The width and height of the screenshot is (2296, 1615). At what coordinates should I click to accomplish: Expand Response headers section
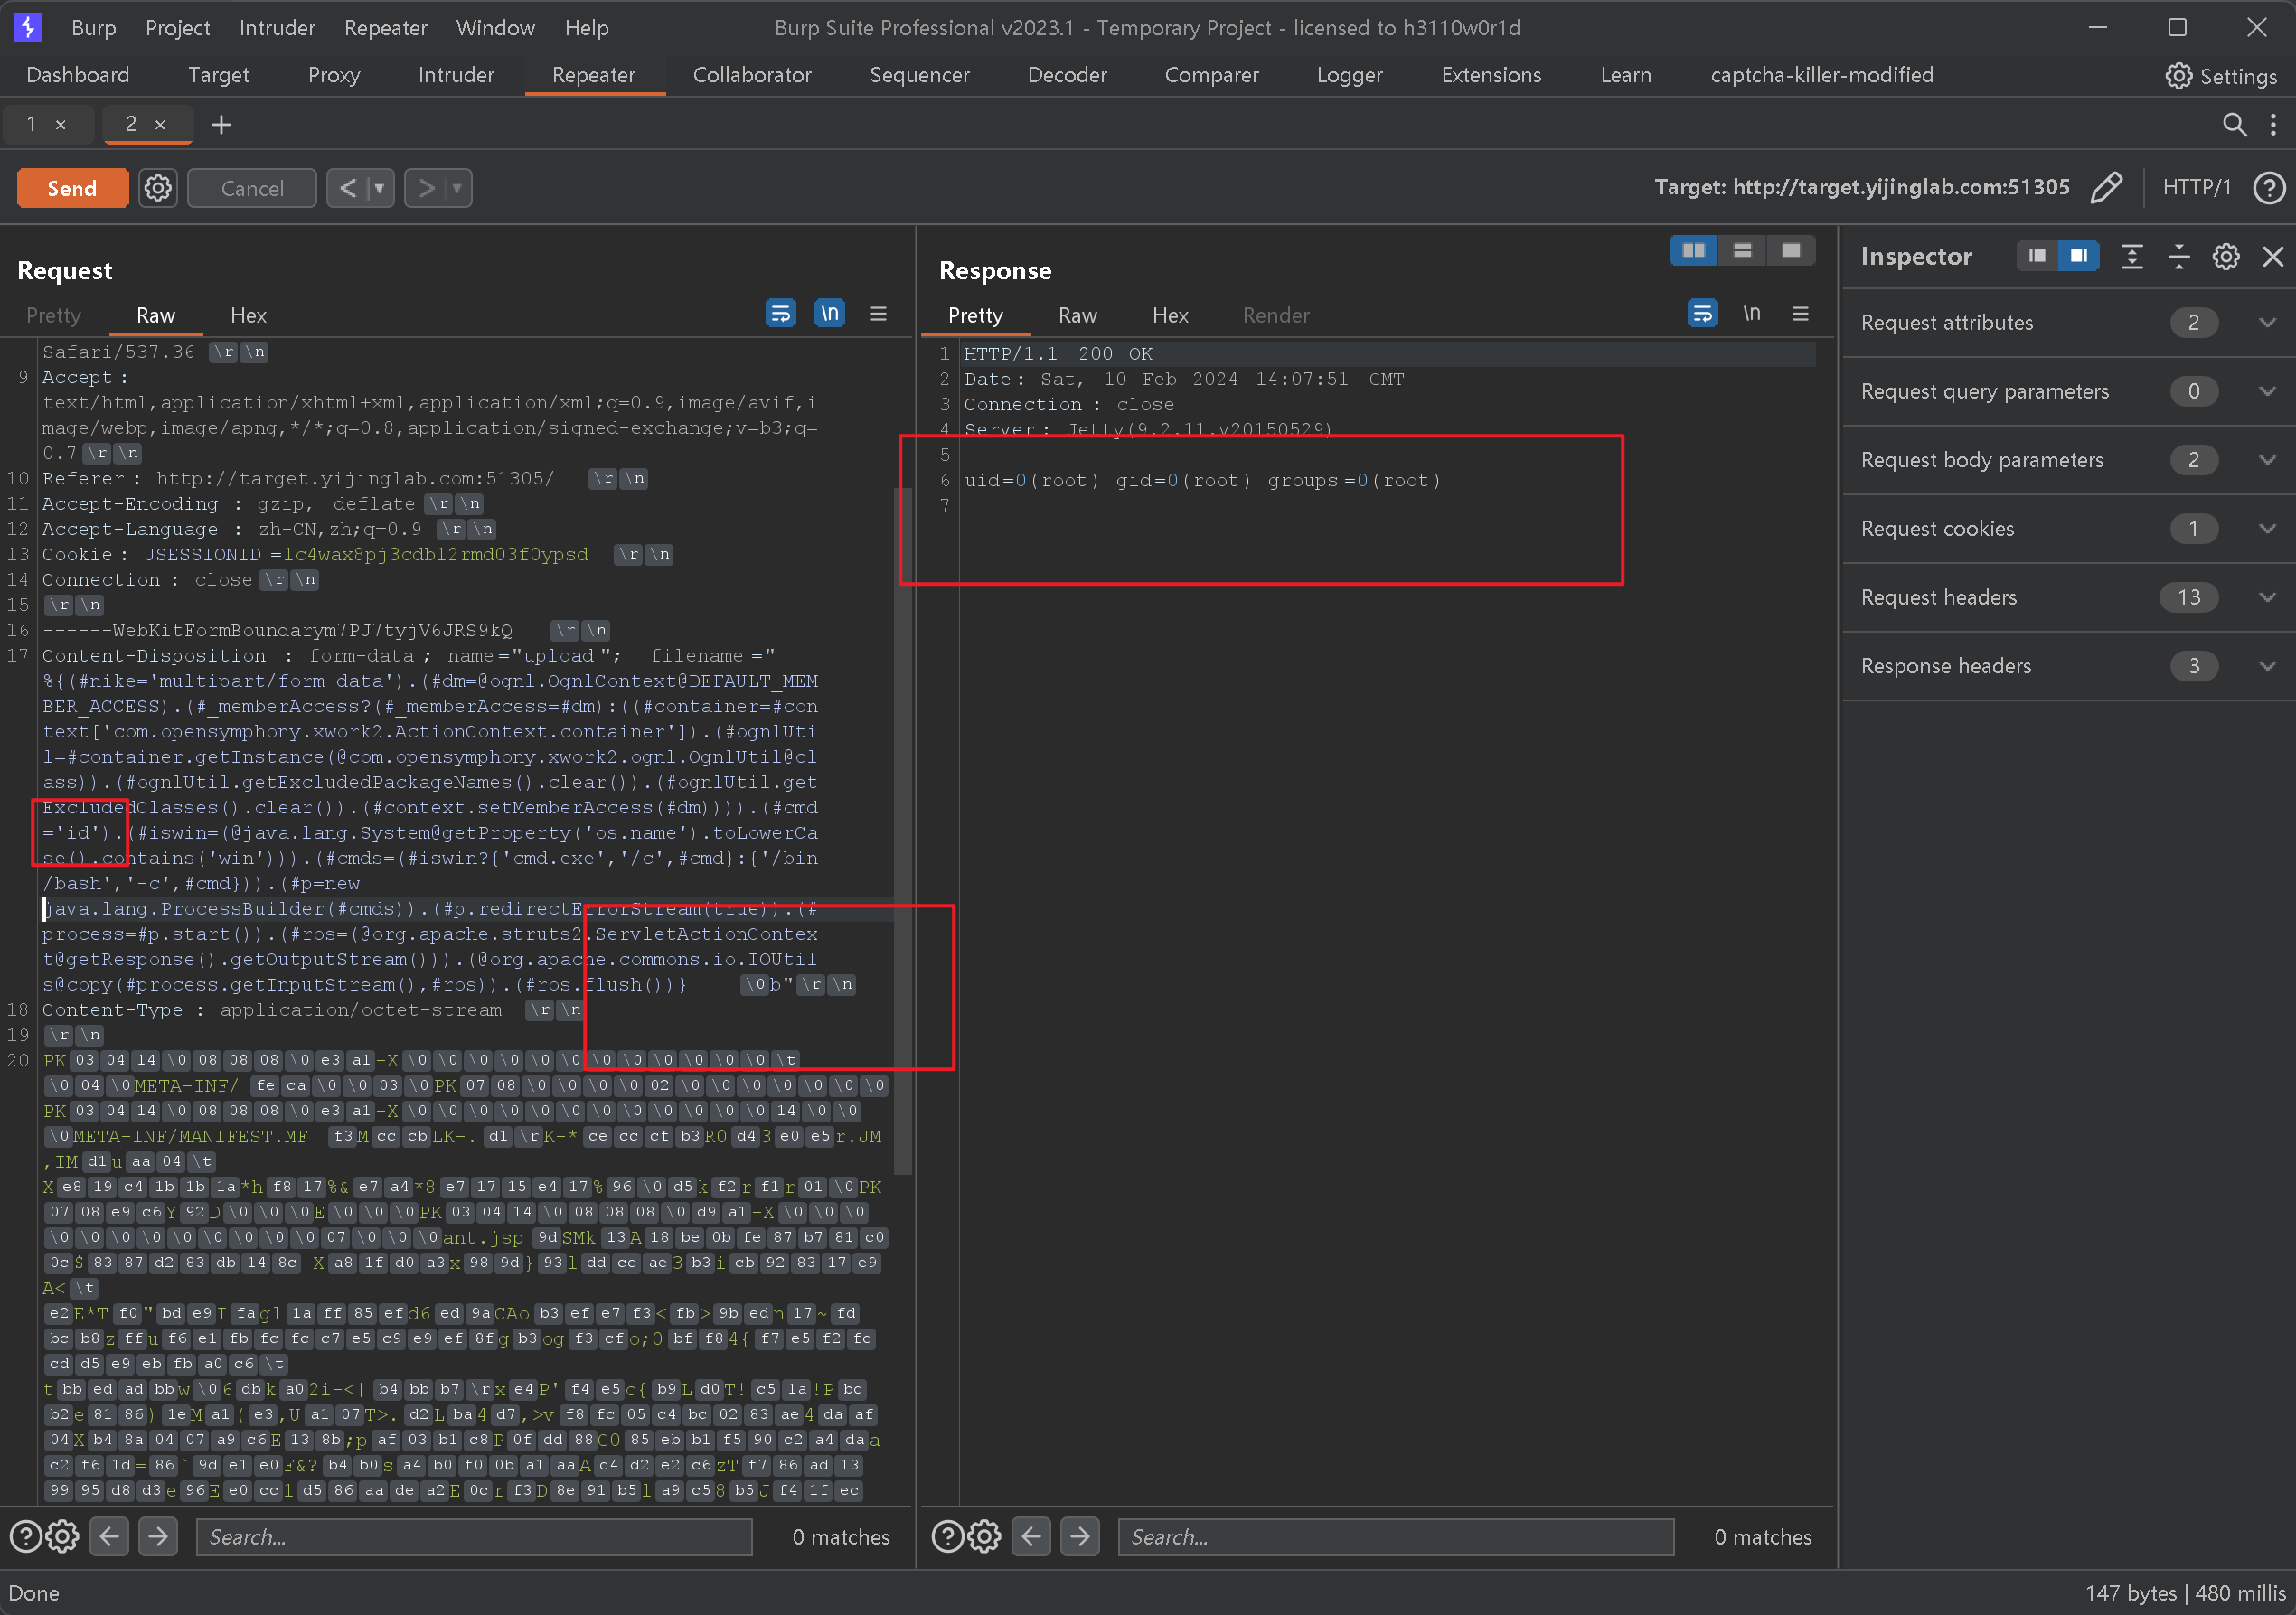coord(2267,666)
